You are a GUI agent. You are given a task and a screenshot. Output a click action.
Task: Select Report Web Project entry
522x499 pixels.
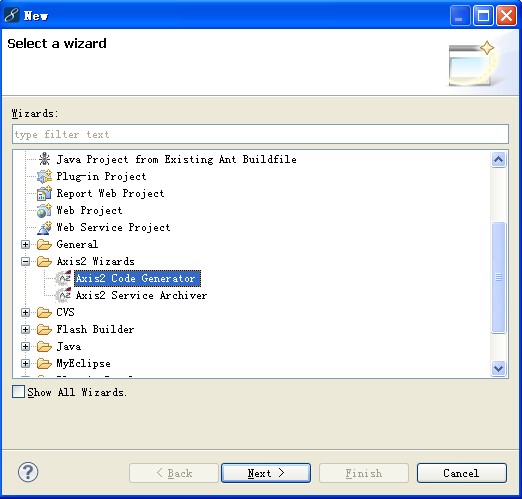tap(110, 193)
